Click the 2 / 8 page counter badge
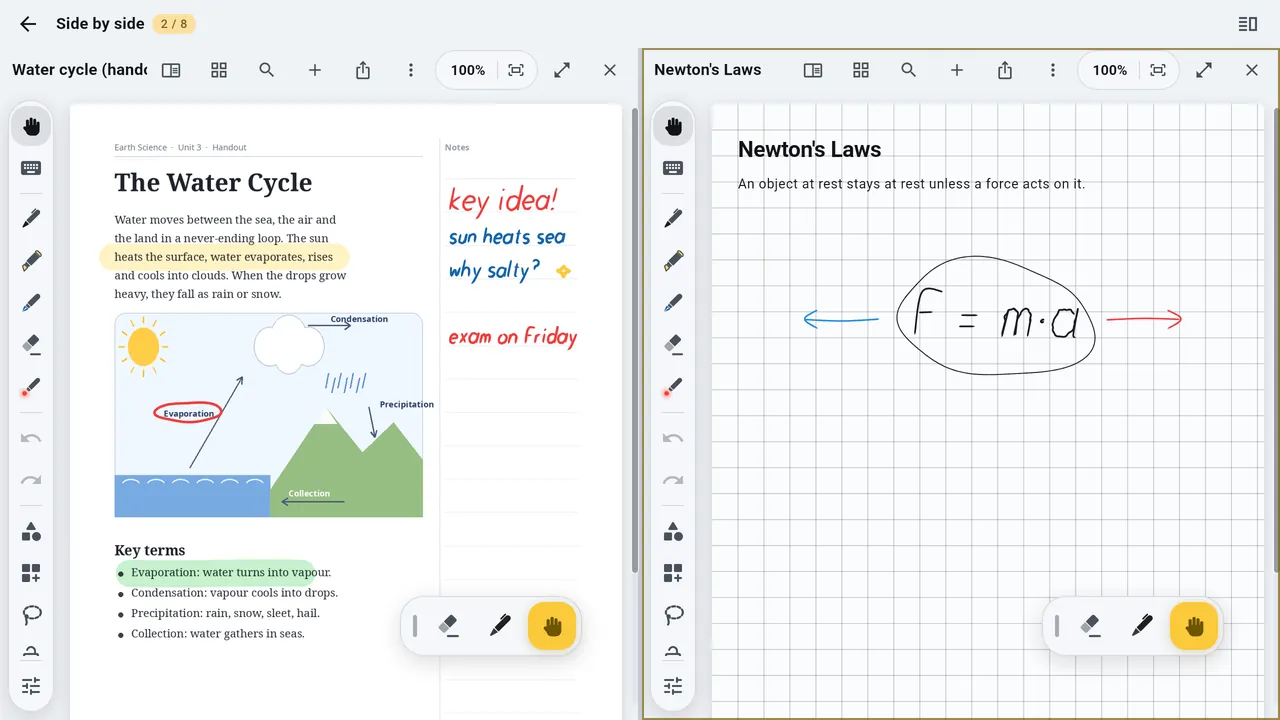This screenshot has height=720, width=1280. point(174,24)
